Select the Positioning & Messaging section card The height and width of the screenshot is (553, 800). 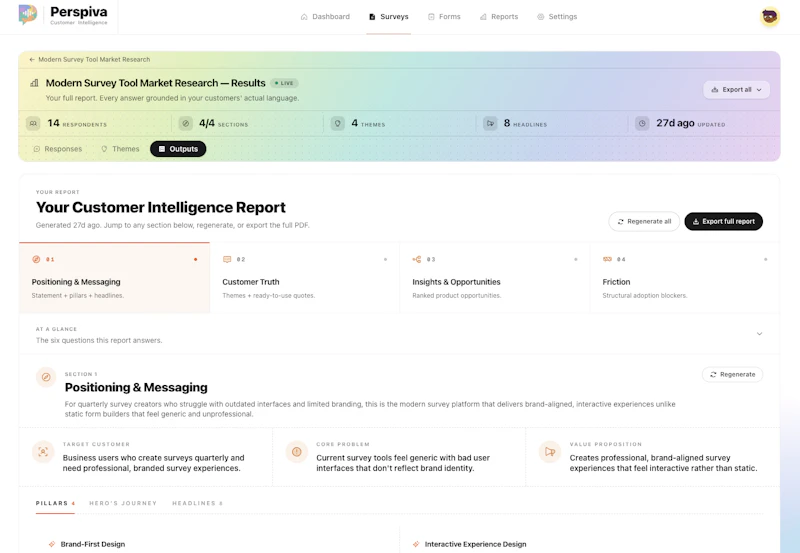tap(114, 278)
